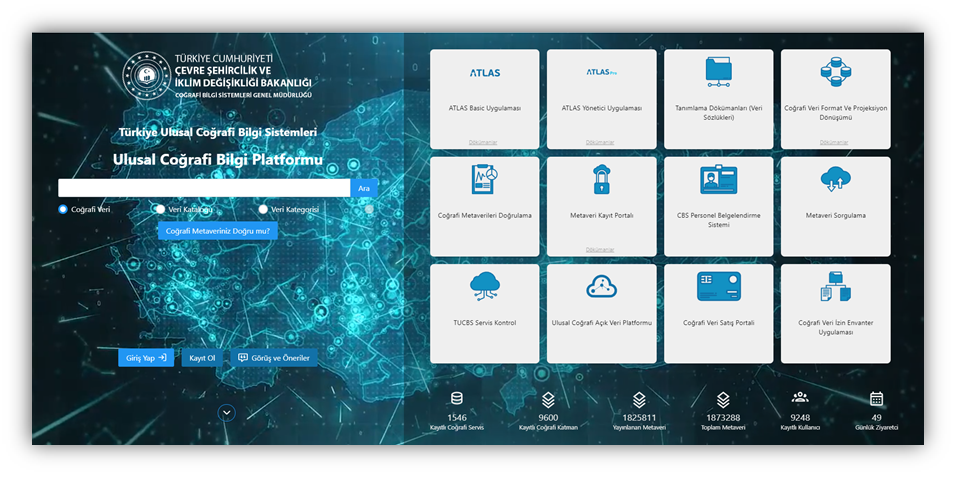Open the ATLAS Yönetici Uygulaması label
The image size is (956, 477).
tap(602, 108)
